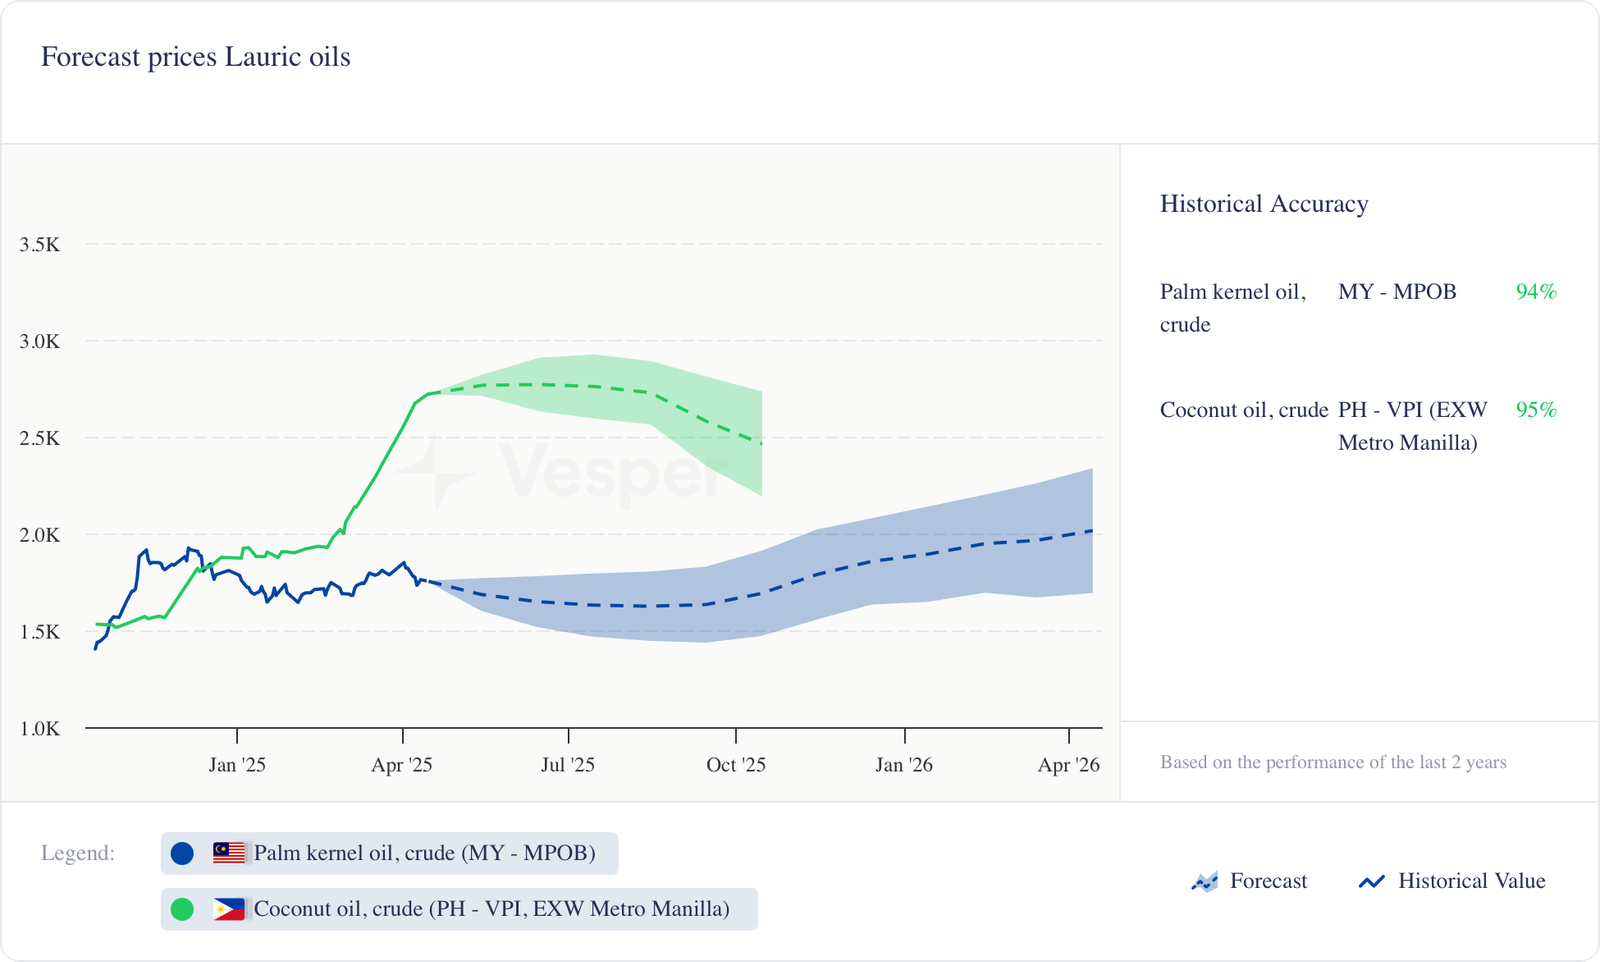
Task: Click the Philippines flag icon in legend
Action: 229,909
